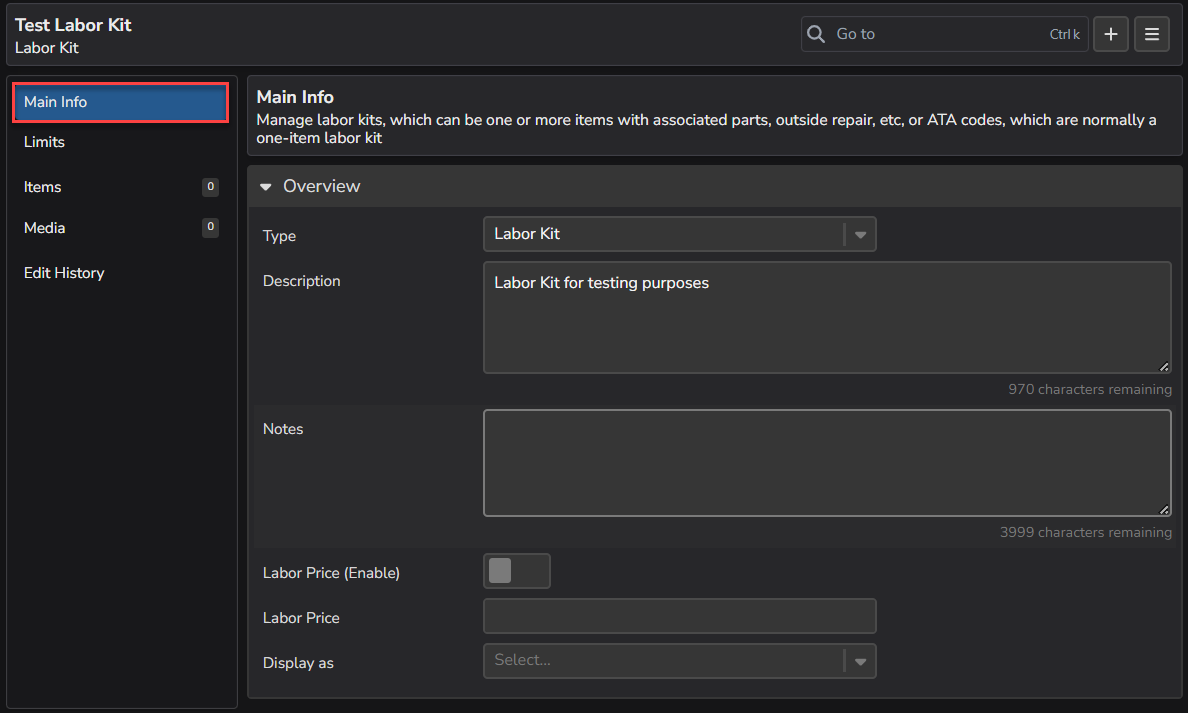Click the Media count badge showing 0
Screen dimensions: 1188x713
click(210, 227)
